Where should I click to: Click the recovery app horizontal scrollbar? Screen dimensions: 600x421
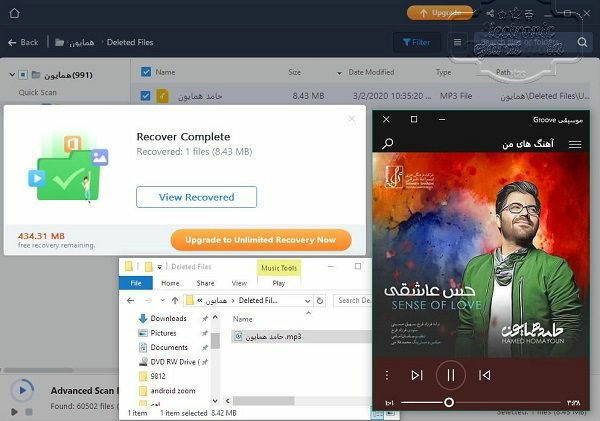38,370
